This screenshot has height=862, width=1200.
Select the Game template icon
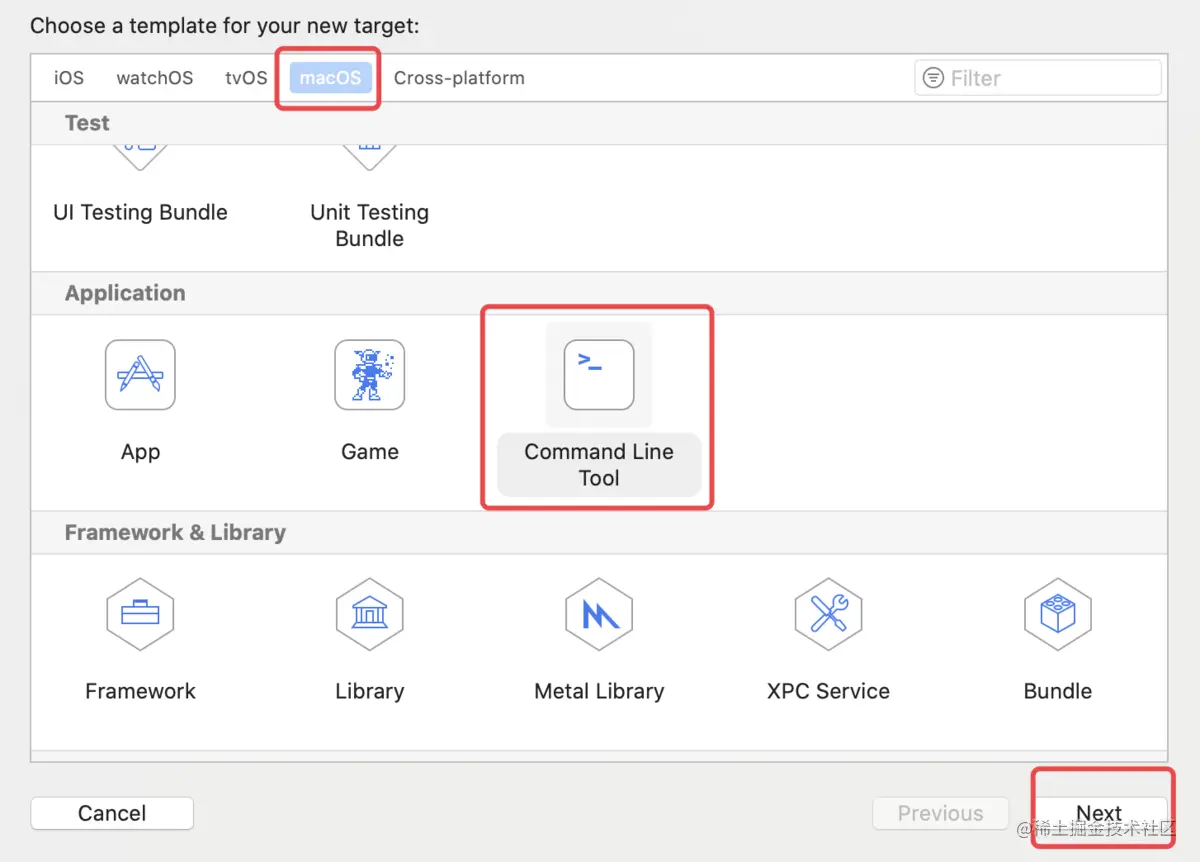370,375
